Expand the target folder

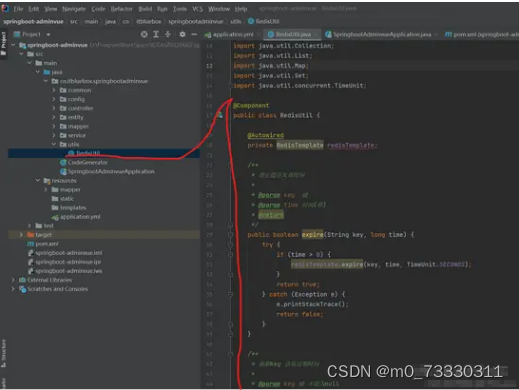(21, 235)
